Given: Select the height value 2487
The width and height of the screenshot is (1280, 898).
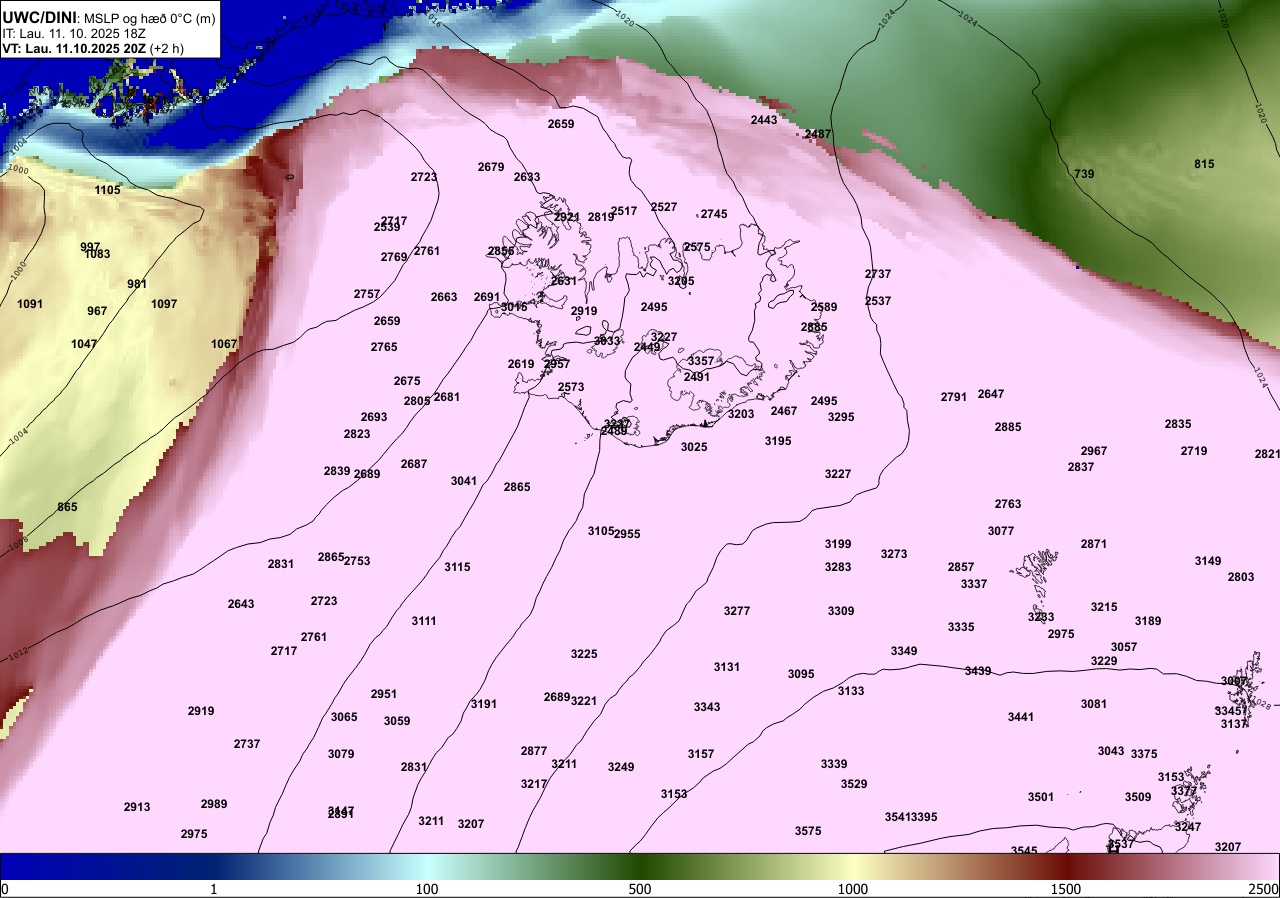Looking at the screenshot, I should click(x=818, y=134).
